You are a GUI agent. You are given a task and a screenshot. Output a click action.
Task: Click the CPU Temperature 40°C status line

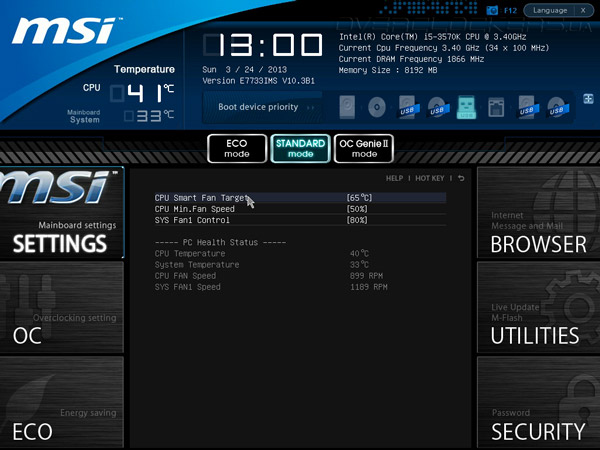(262, 253)
